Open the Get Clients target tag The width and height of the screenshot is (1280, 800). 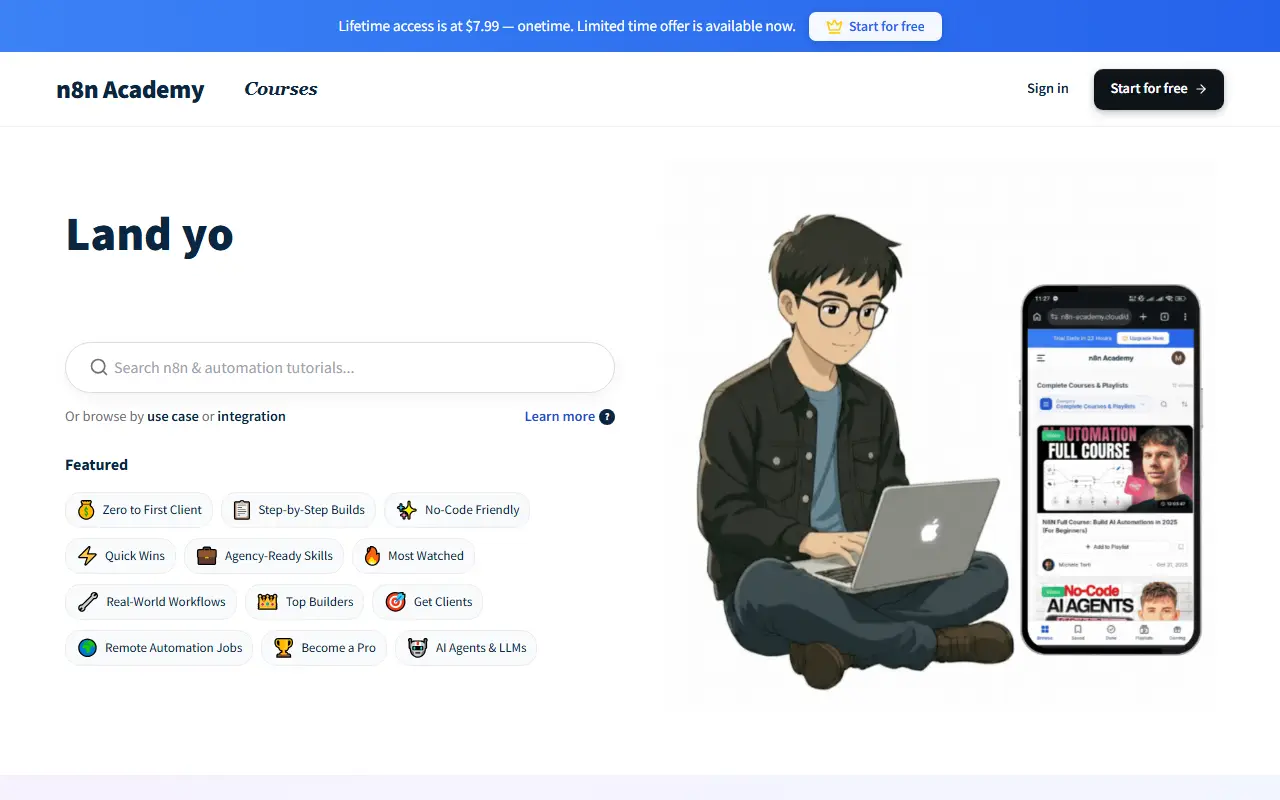tap(428, 602)
